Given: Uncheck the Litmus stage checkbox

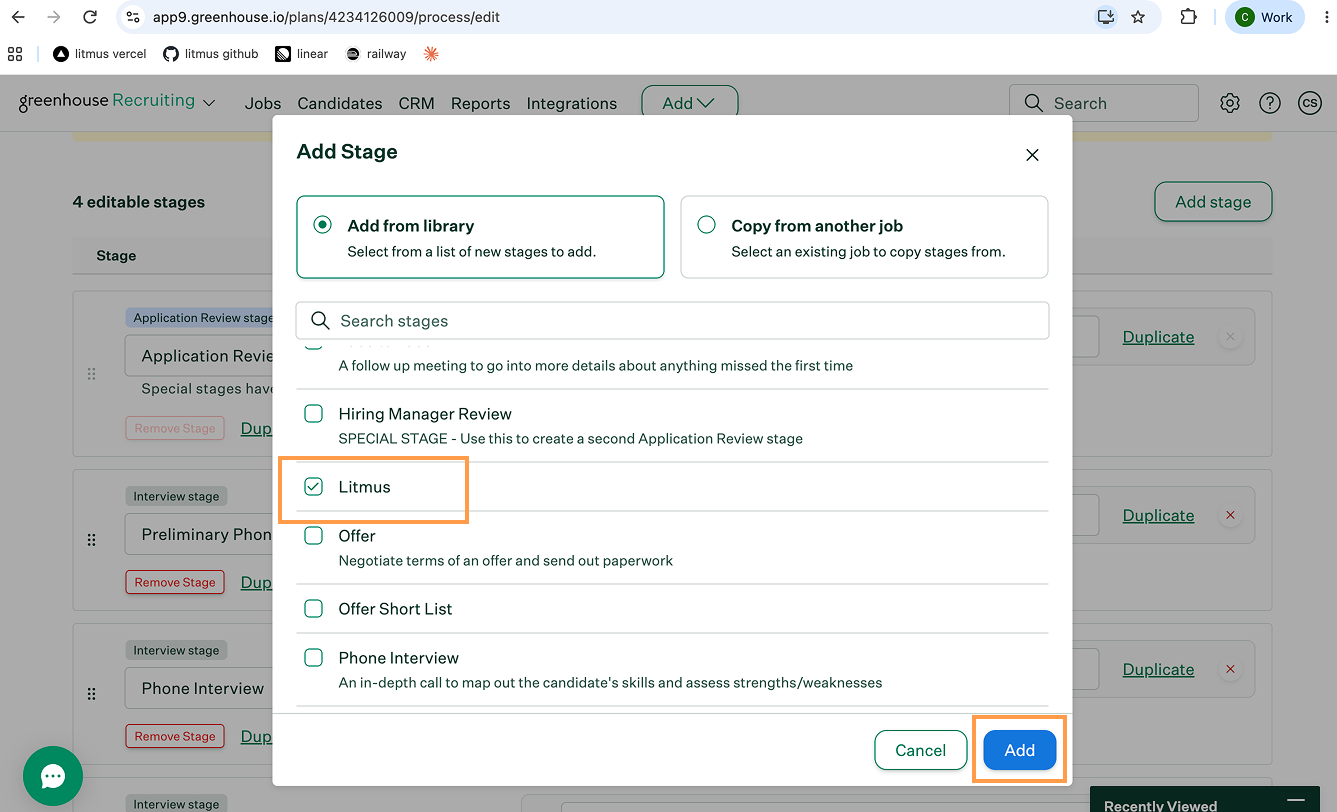Looking at the screenshot, I should [x=314, y=487].
